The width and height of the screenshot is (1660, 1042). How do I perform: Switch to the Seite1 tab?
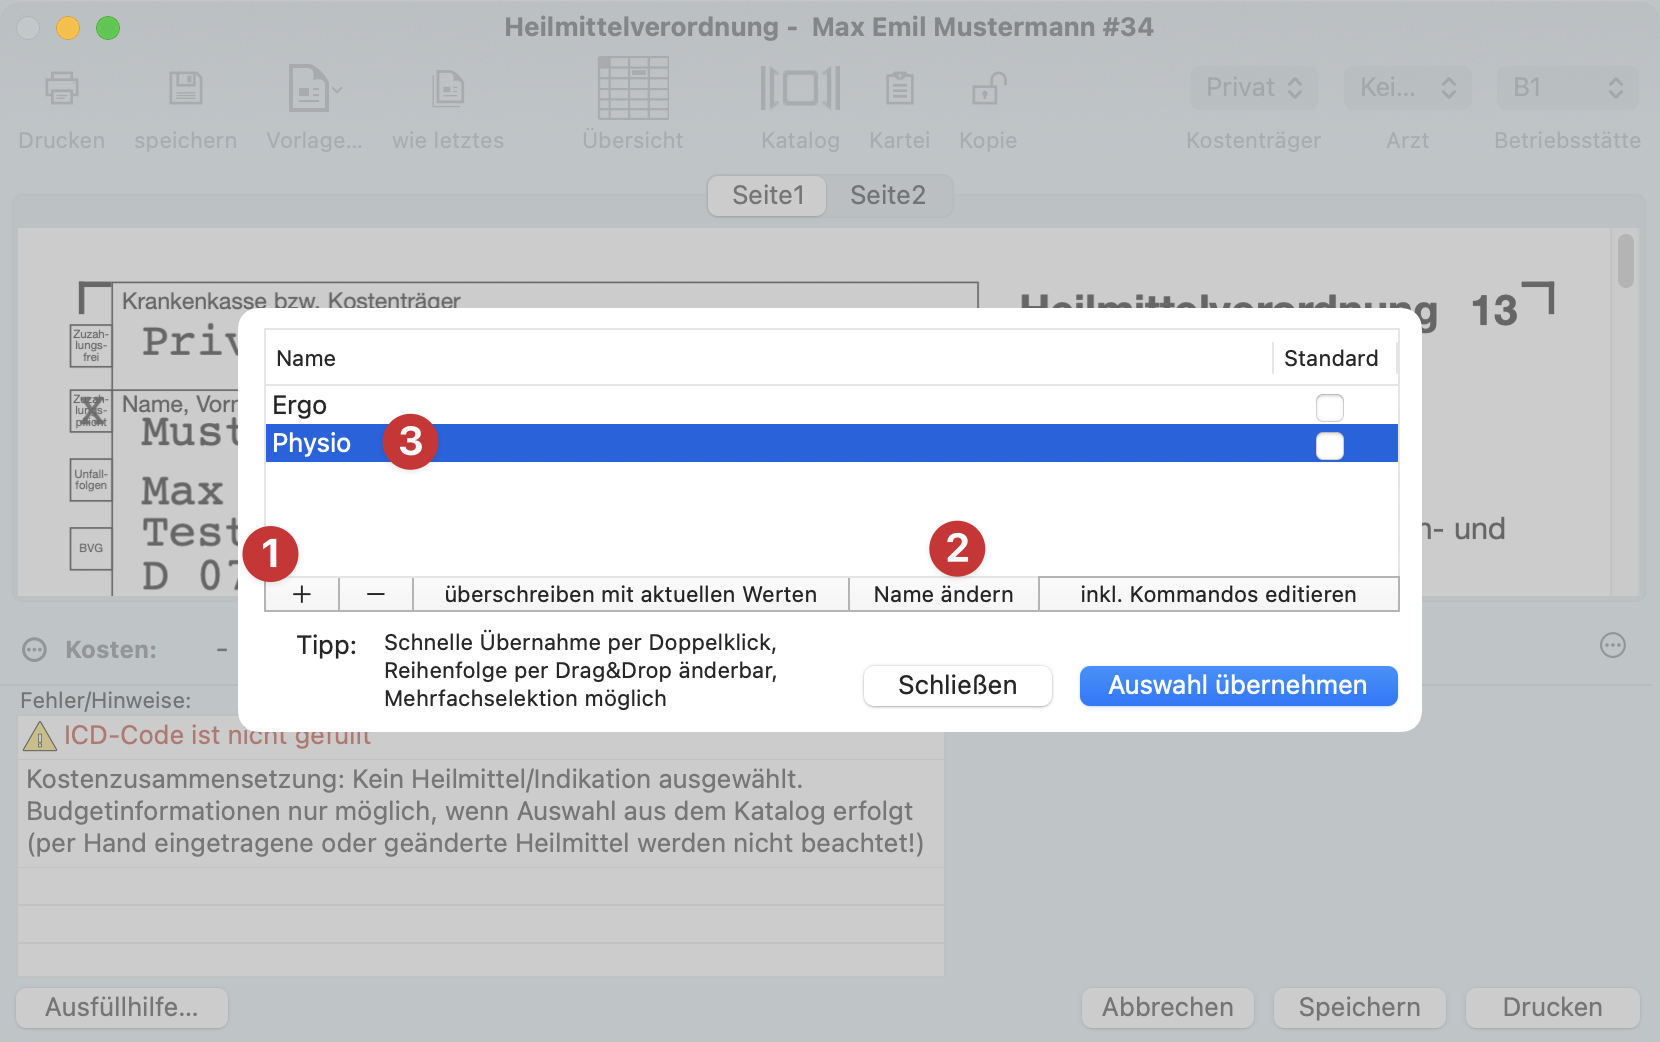pyautogui.click(x=768, y=195)
